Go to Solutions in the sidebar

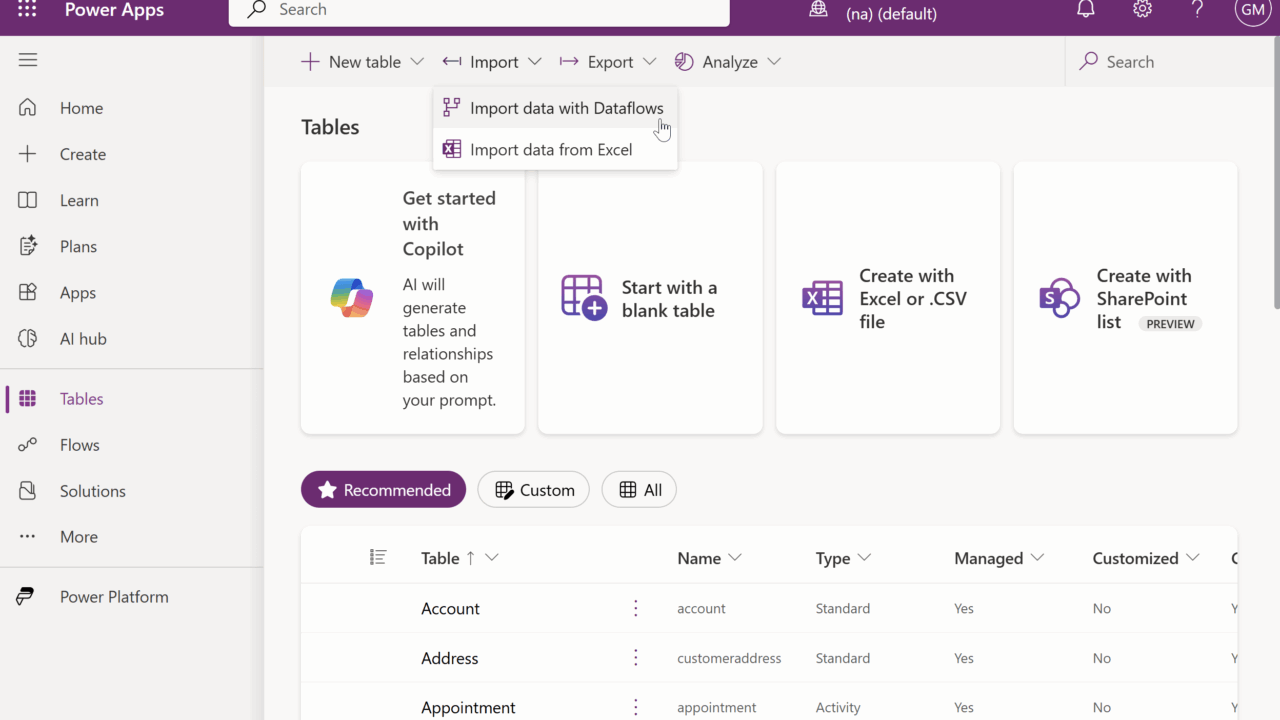[x=92, y=491]
